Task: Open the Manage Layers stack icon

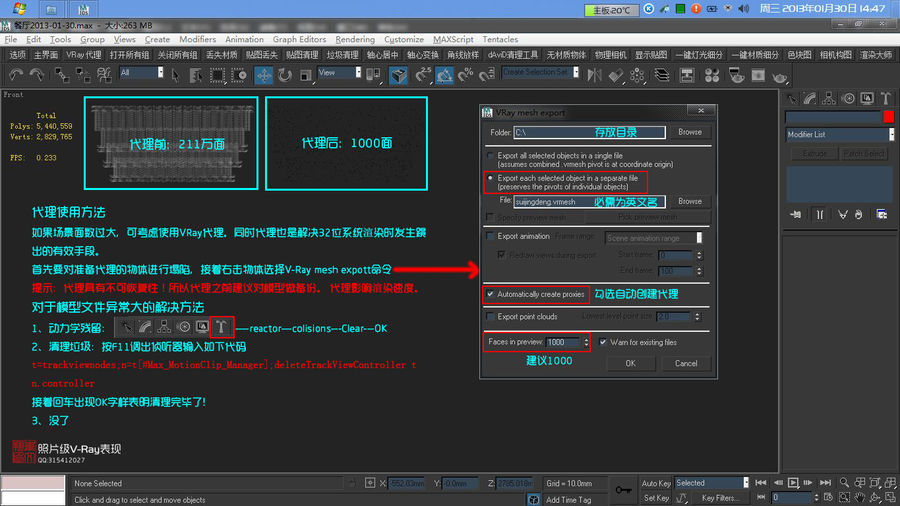Action: tap(662, 75)
